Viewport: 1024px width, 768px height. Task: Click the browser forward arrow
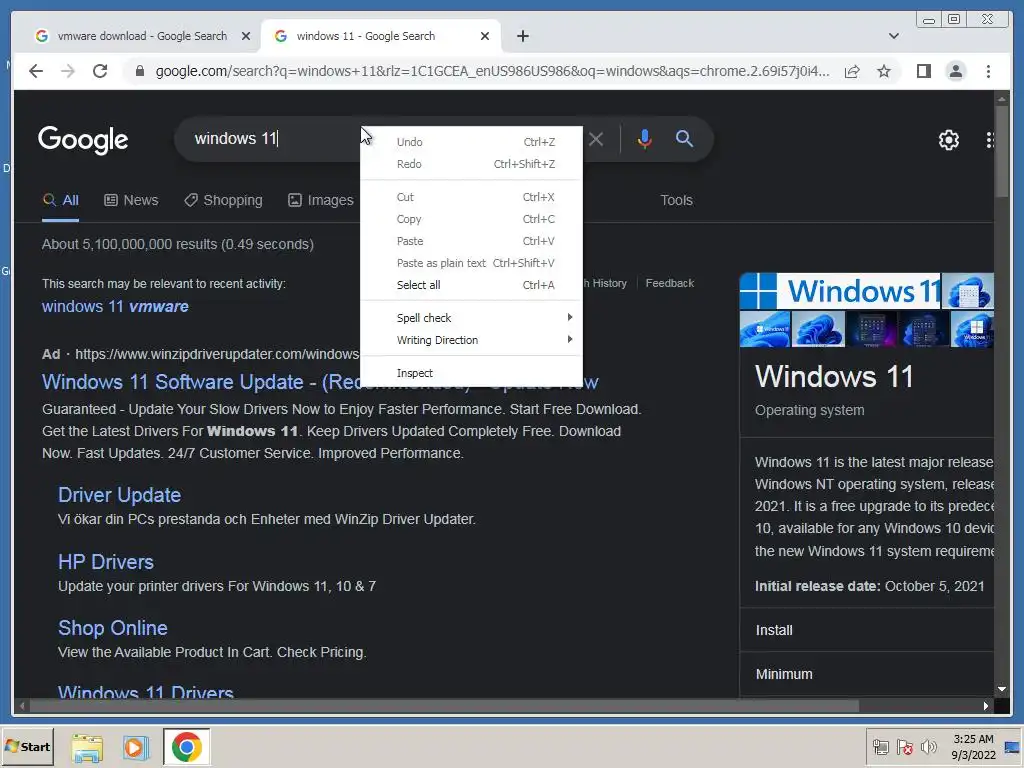pos(68,71)
